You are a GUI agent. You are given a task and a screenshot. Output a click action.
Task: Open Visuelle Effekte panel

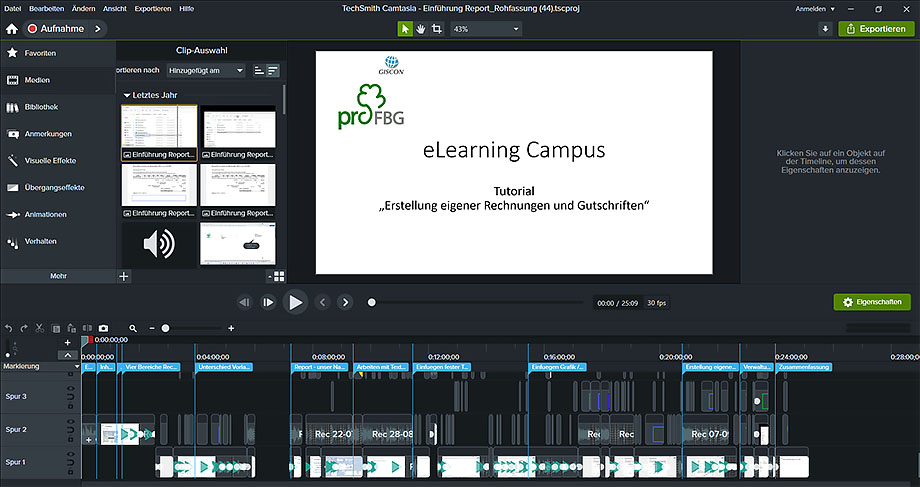(x=58, y=161)
